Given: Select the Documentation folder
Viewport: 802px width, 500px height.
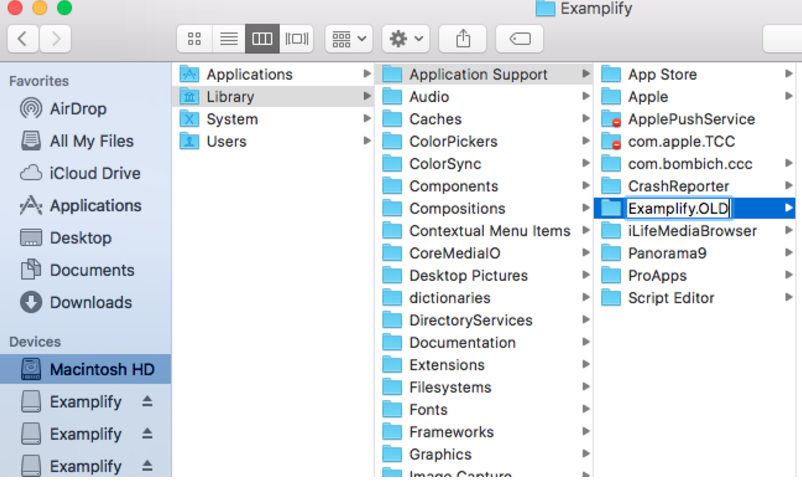Looking at the screenshot, I should [485, 343].
